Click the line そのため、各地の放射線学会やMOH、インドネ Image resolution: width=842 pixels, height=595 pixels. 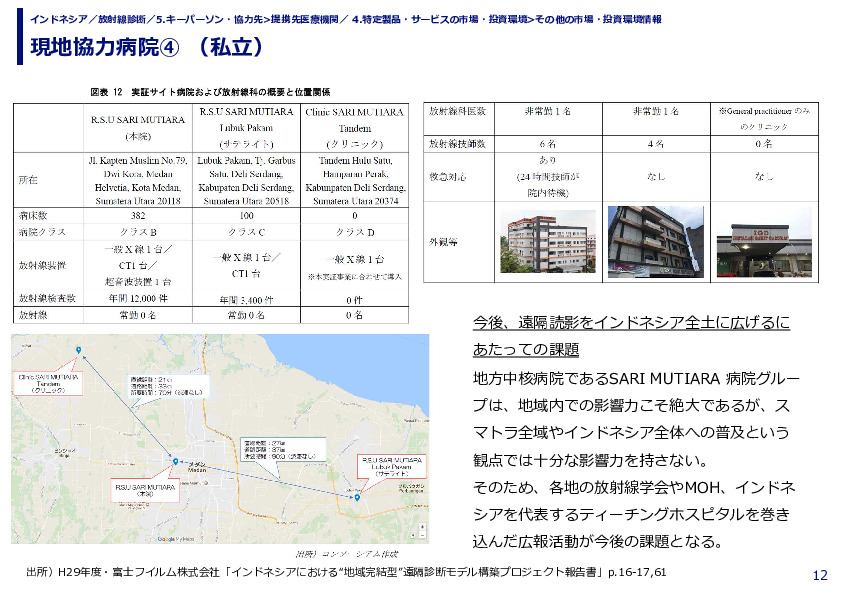pyautogui.click(x=634, y=488)
